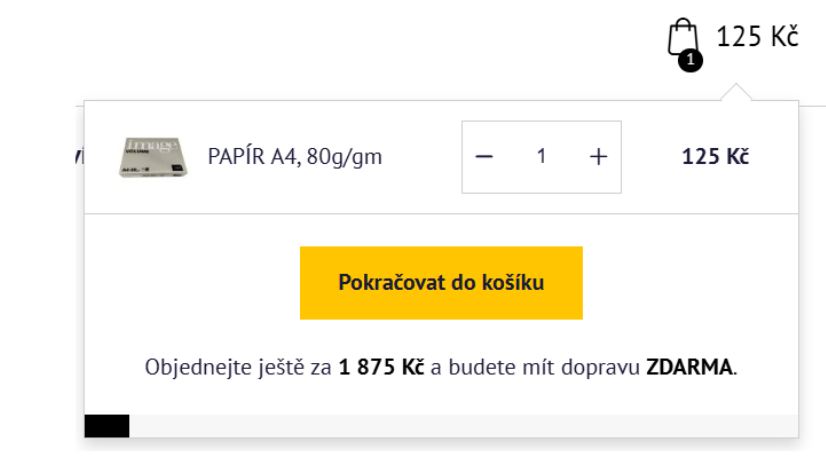
Task: Increase paper quantity with plus button
Action: 598,156
